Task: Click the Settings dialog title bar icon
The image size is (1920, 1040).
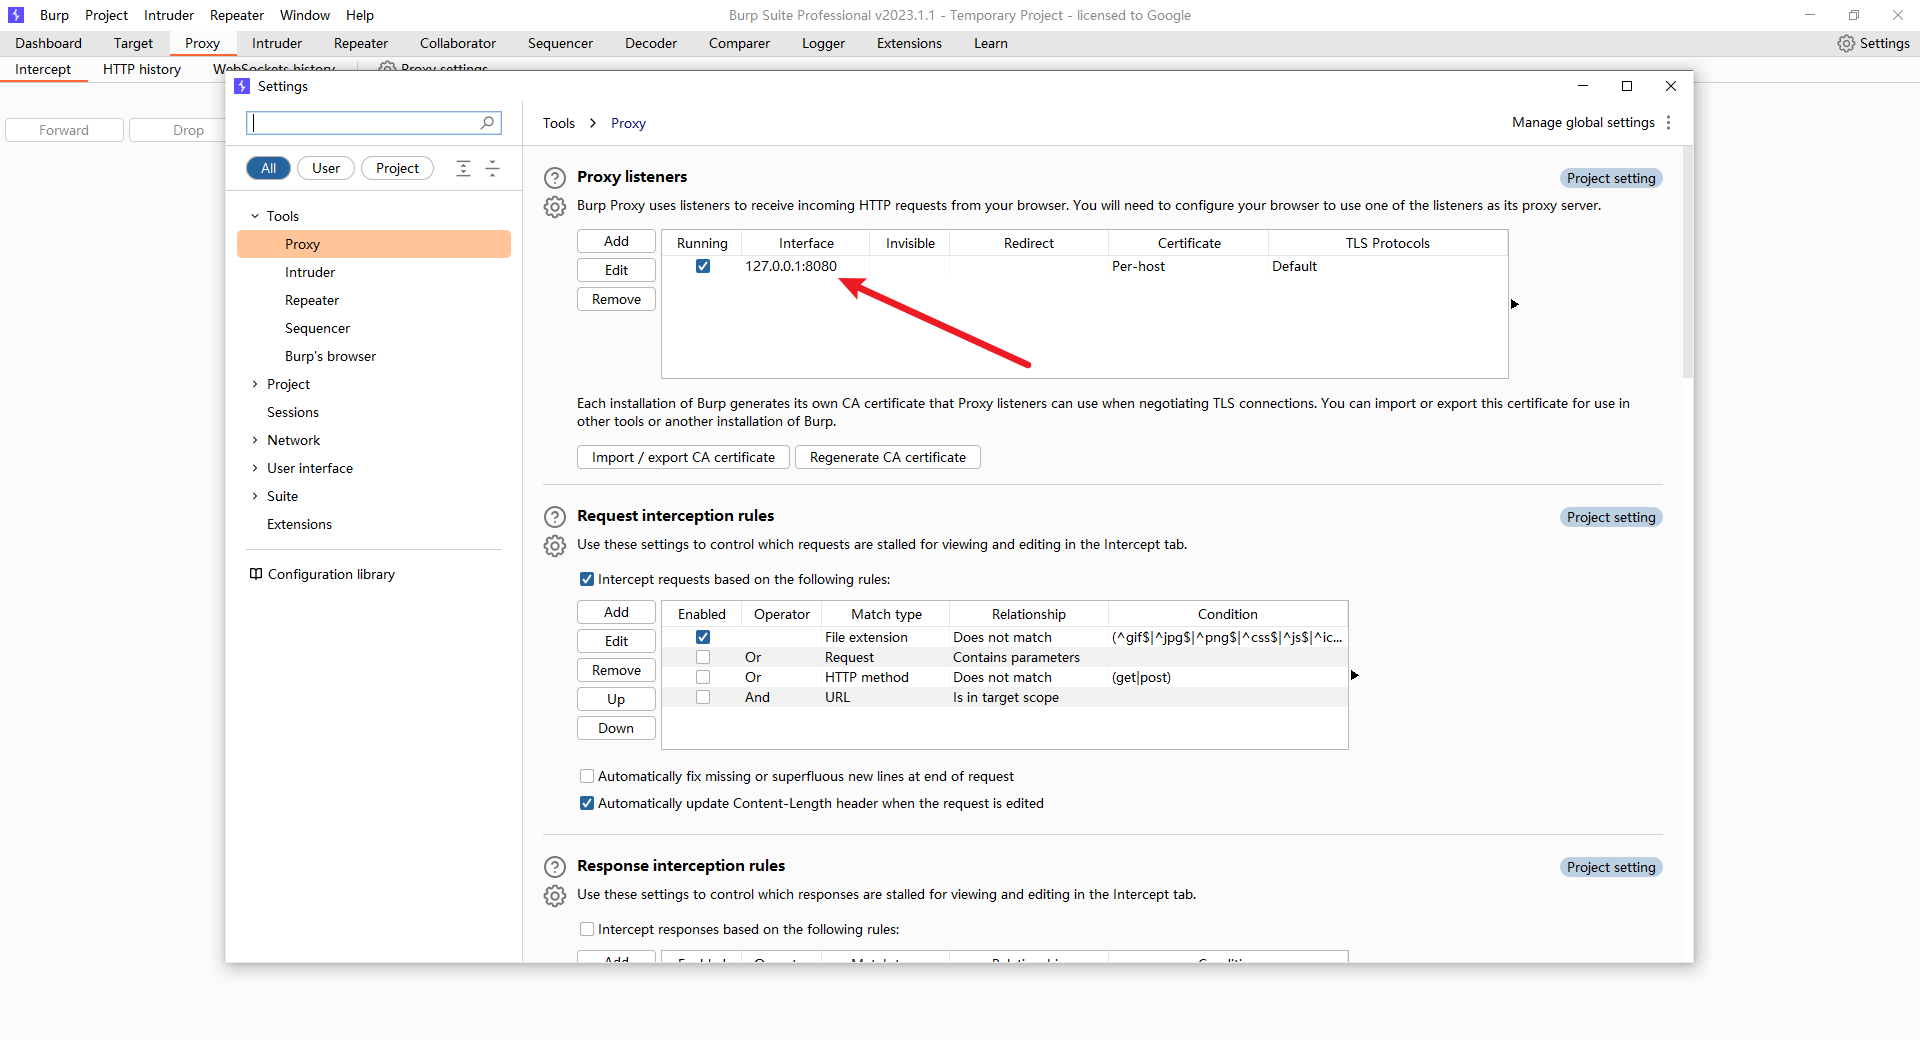Action: [242, 86]
